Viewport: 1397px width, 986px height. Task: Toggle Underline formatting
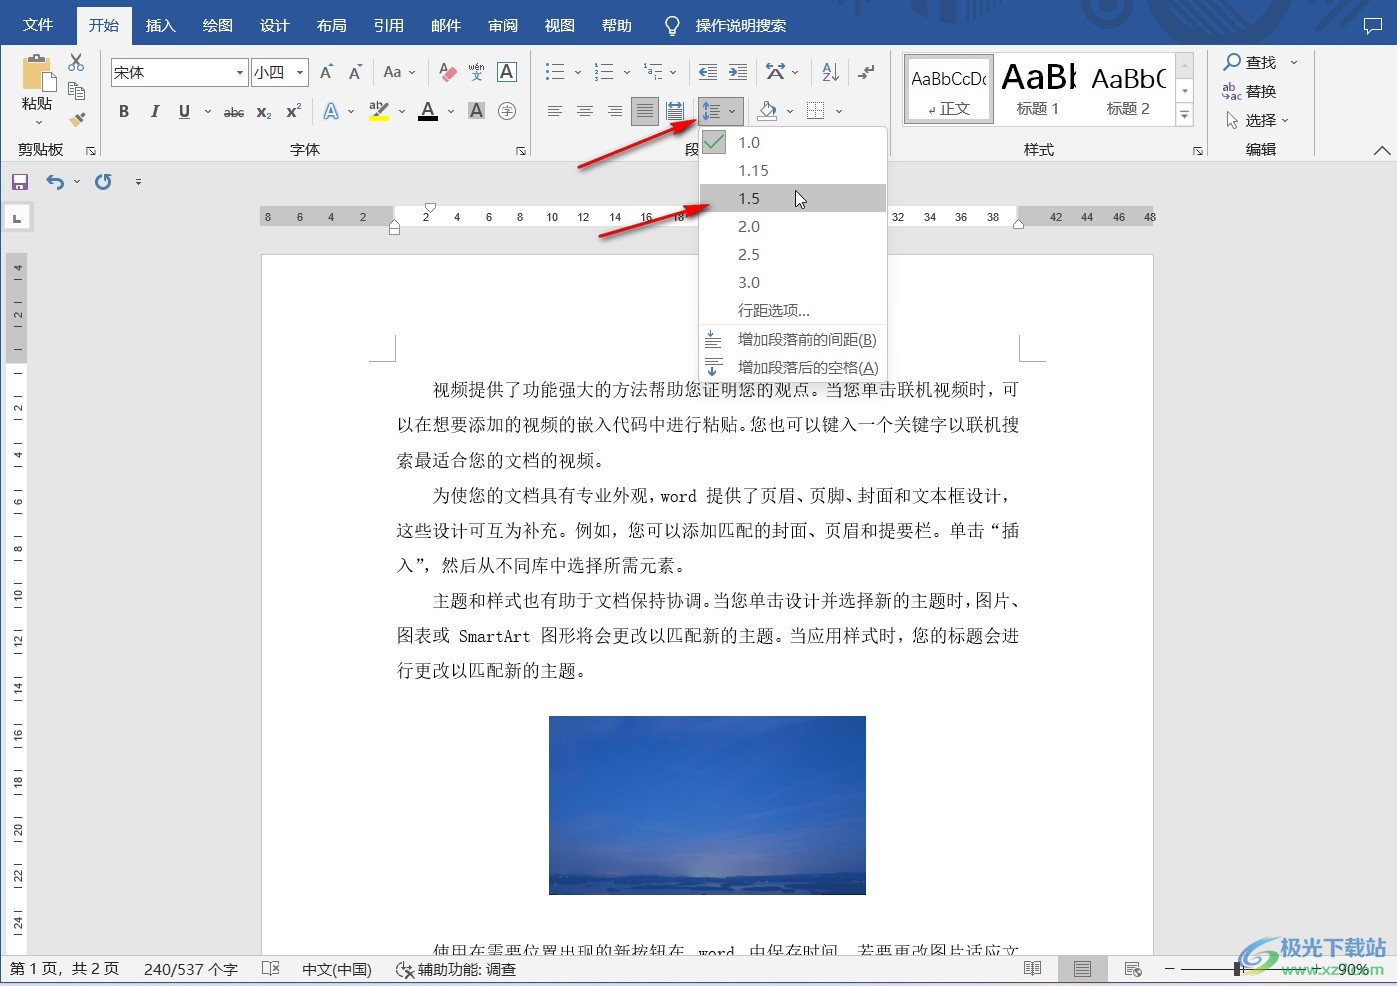click(x=184, y=112)
